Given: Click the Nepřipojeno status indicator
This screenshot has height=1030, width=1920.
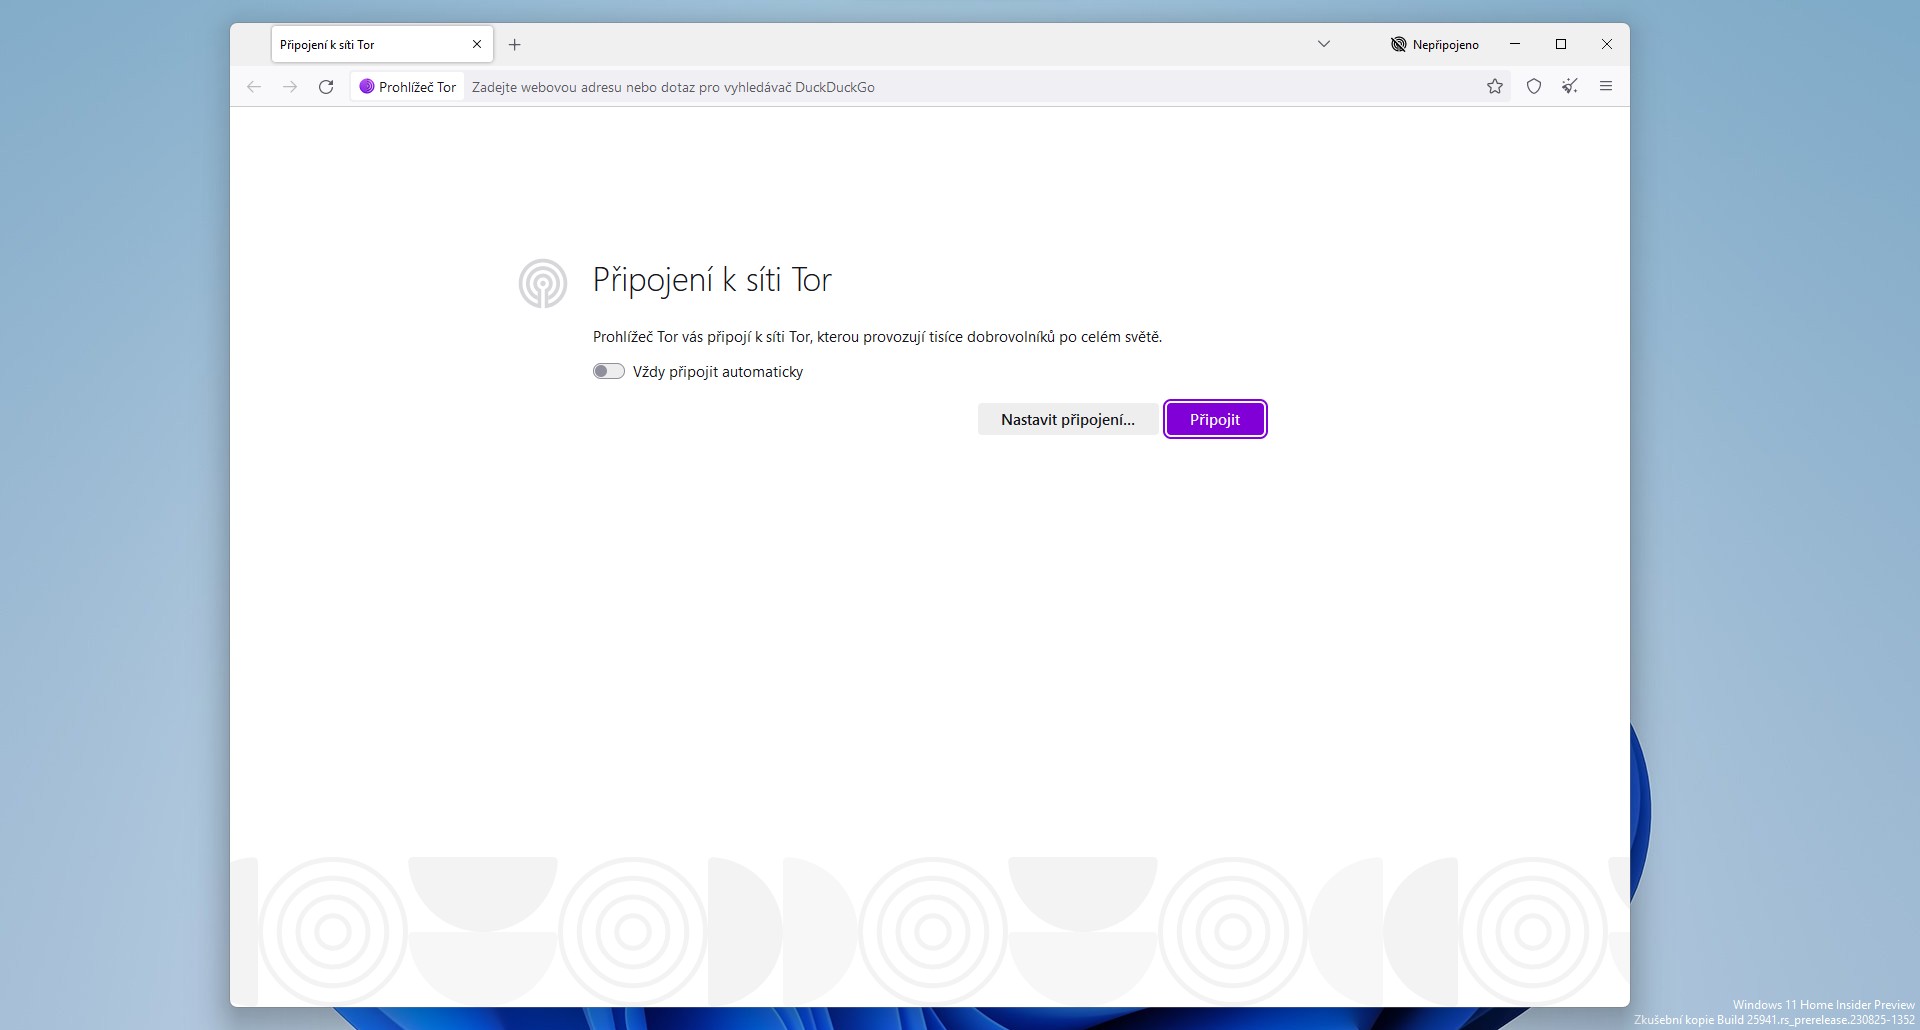Looking at the screenshot, I should (x=1435, y=44).
